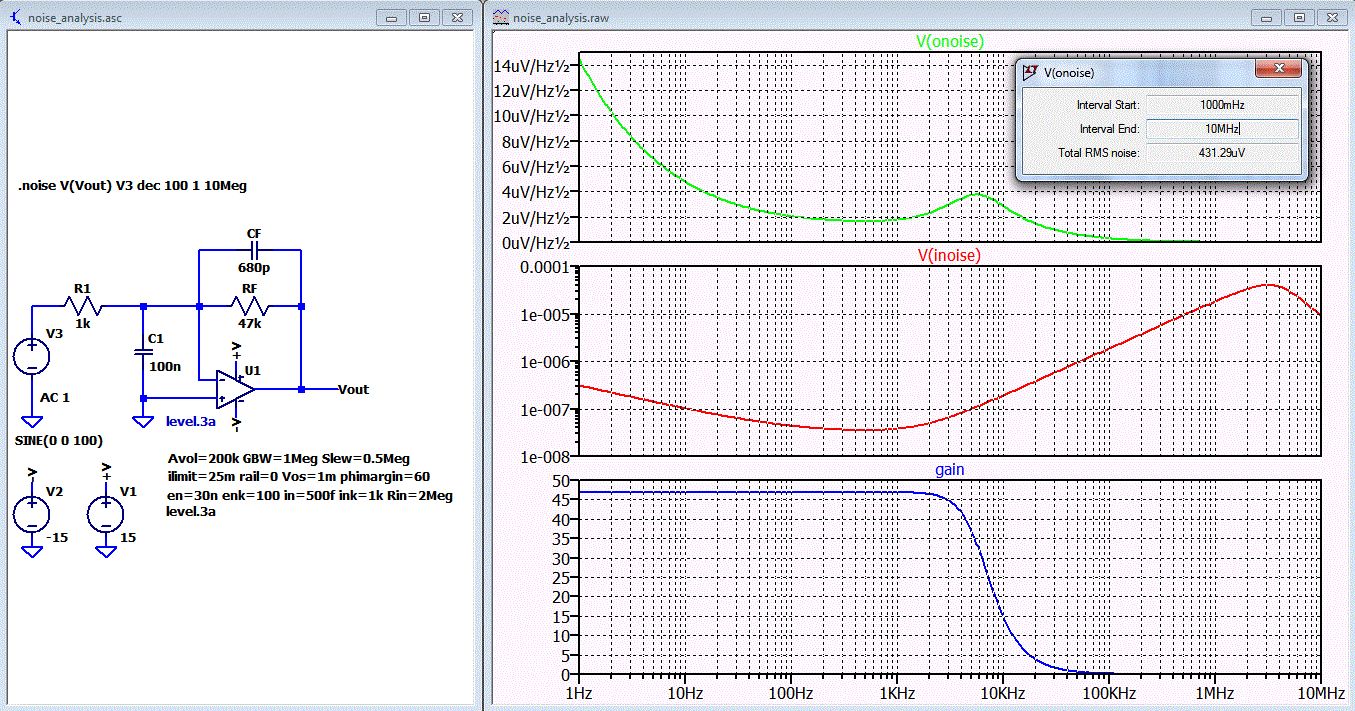Click the noise_analysis.asc window title icon
This screenshot has height=711, width=1355.
(14, 17)
